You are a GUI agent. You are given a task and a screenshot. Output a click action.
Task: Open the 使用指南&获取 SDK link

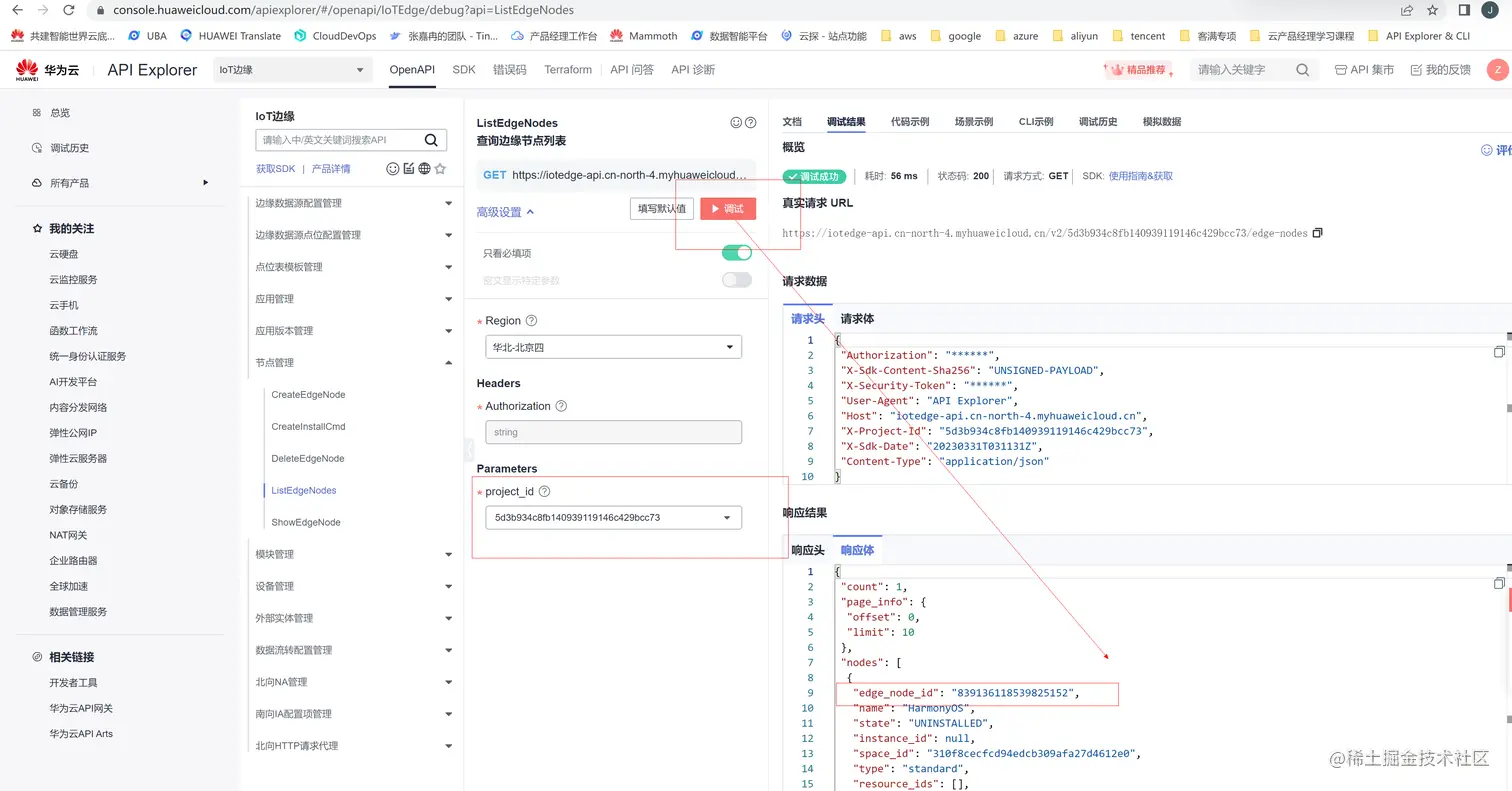pyautogui.click(x=1140, y=176)
